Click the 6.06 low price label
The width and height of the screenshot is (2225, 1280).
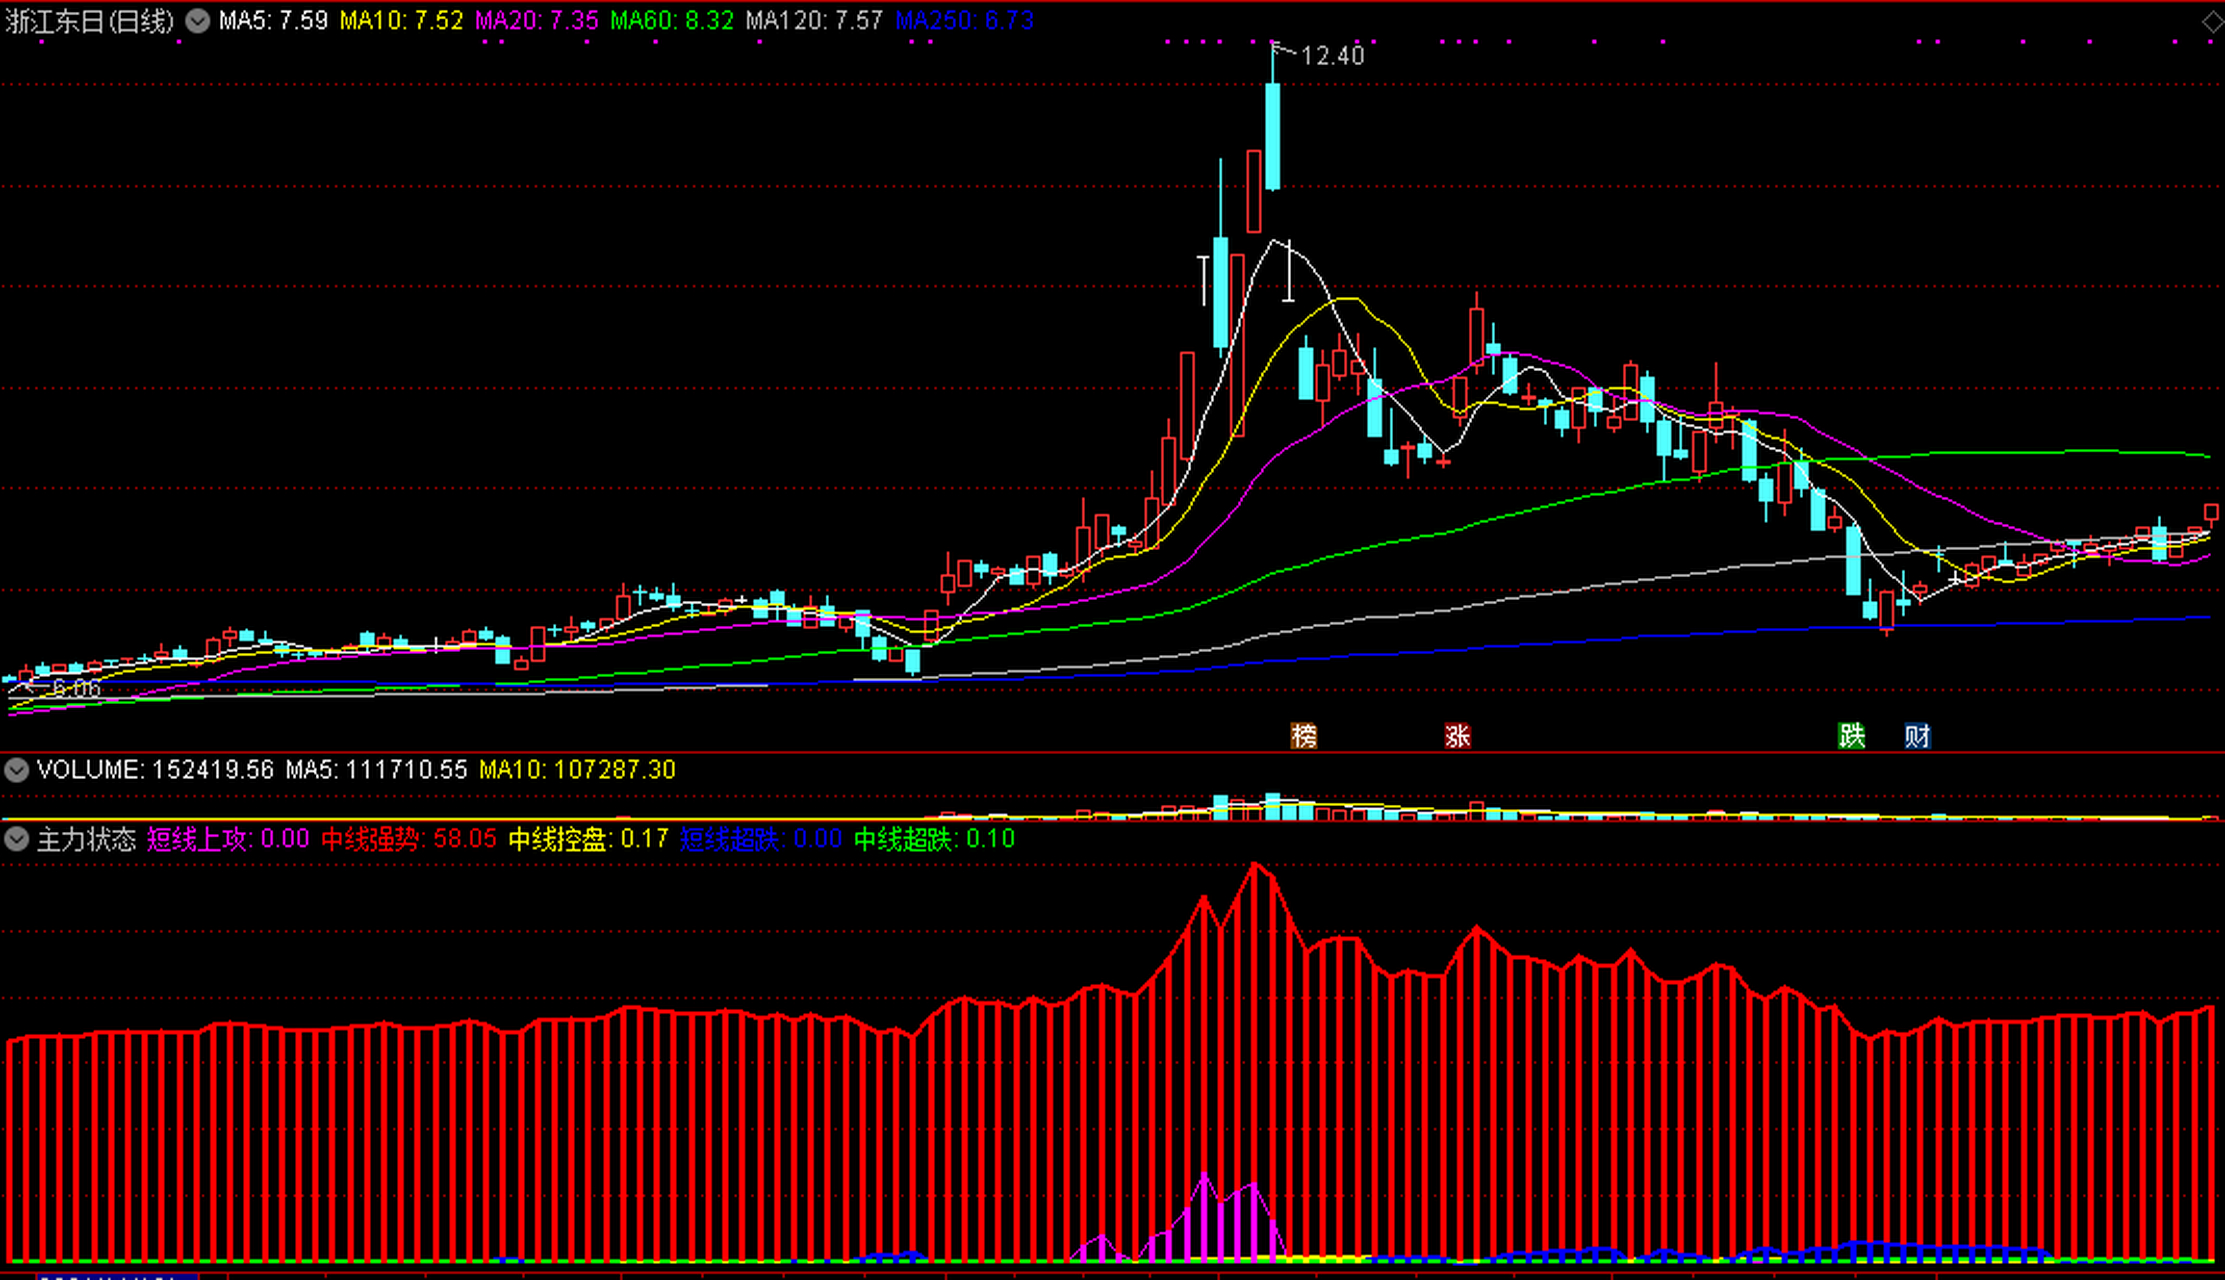click(76, 688)
